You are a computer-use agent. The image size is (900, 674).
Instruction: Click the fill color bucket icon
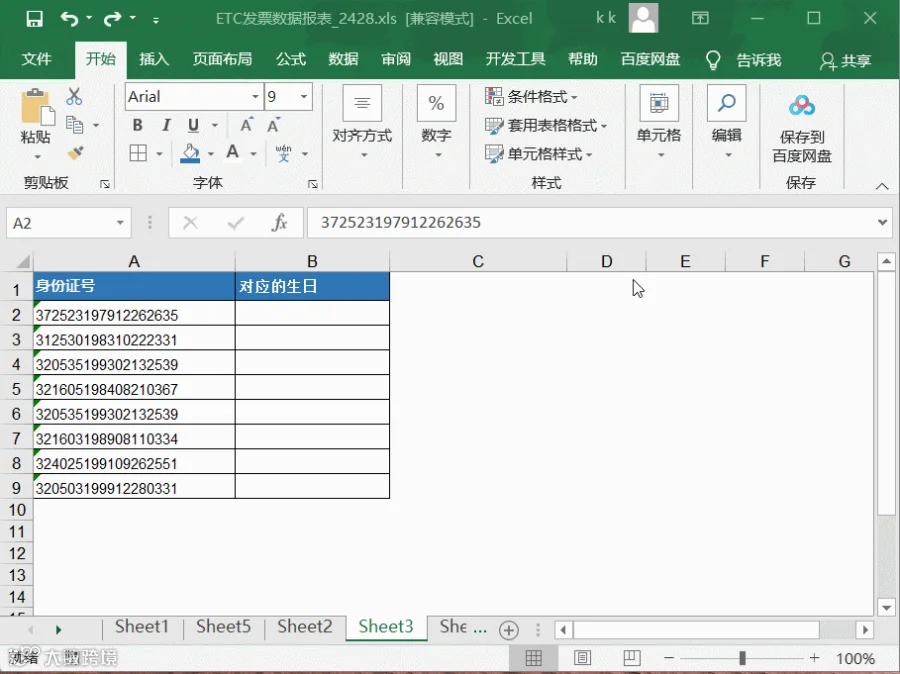pyautogui.click(x=190, y=153)
